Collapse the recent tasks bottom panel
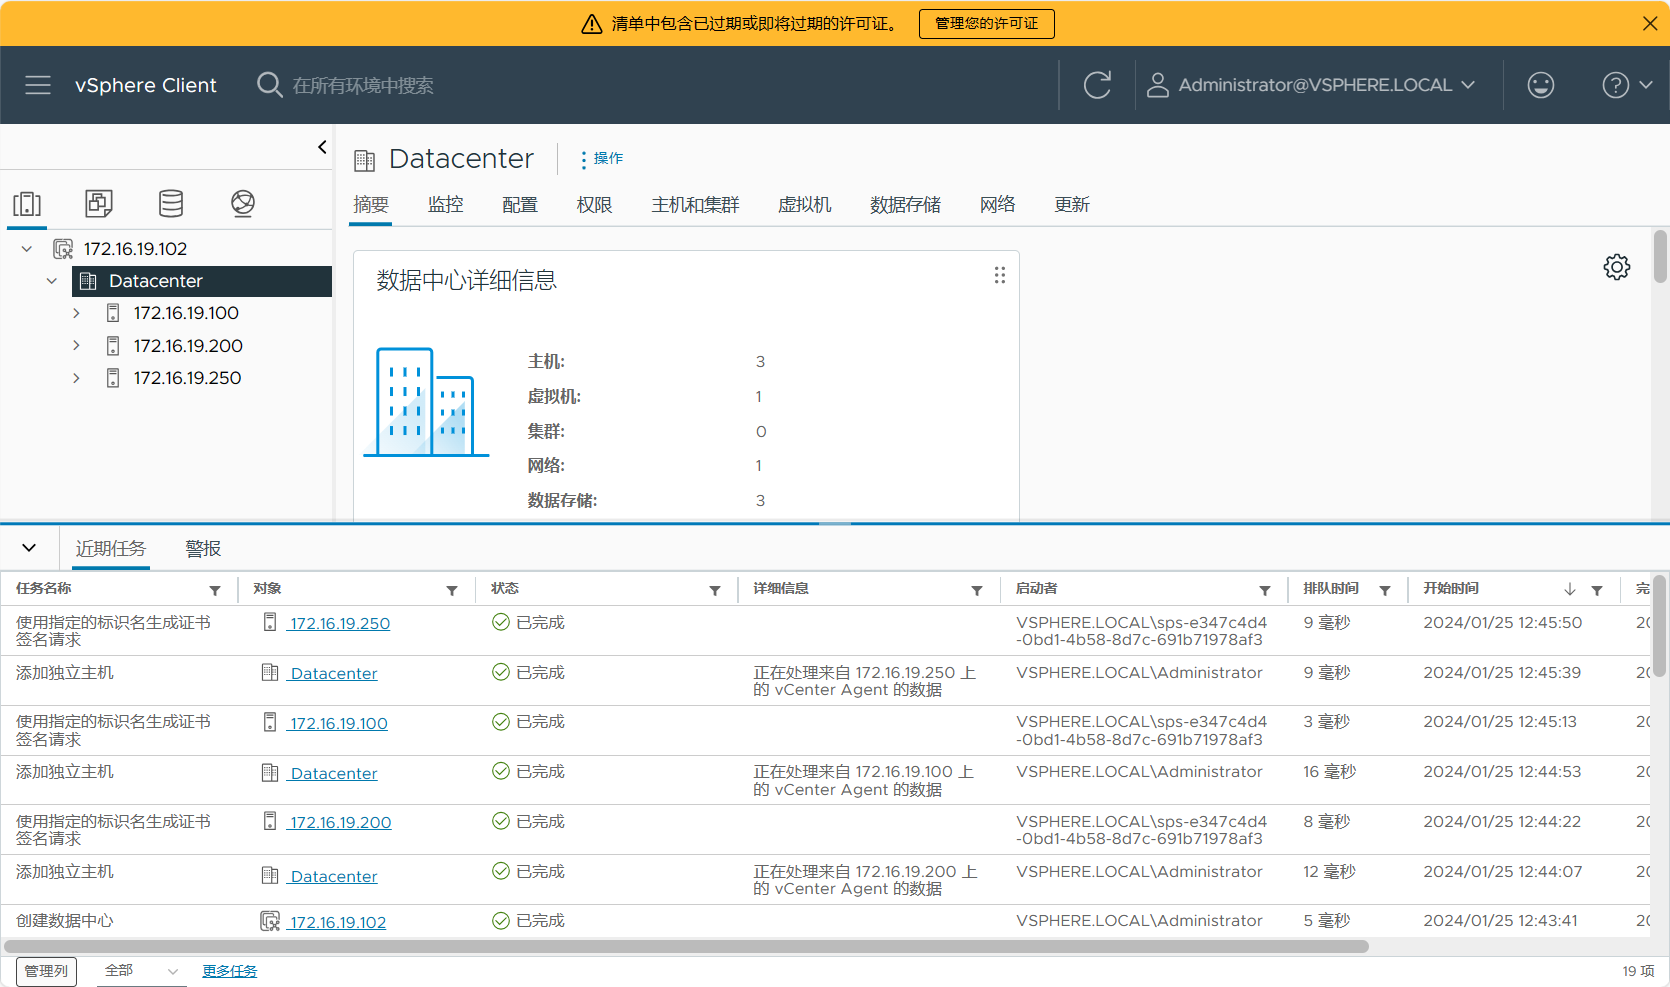Viewport: 1670px width, 987px height. coord(29,548)
